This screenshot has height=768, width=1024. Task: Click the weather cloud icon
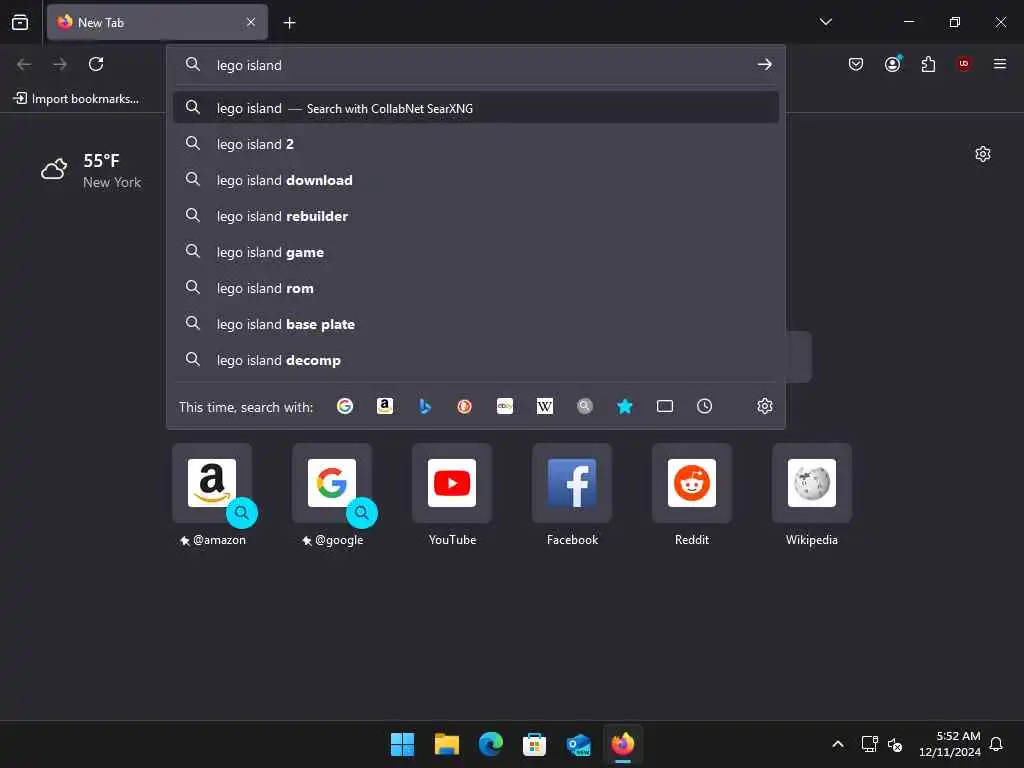tap(54, 169)
